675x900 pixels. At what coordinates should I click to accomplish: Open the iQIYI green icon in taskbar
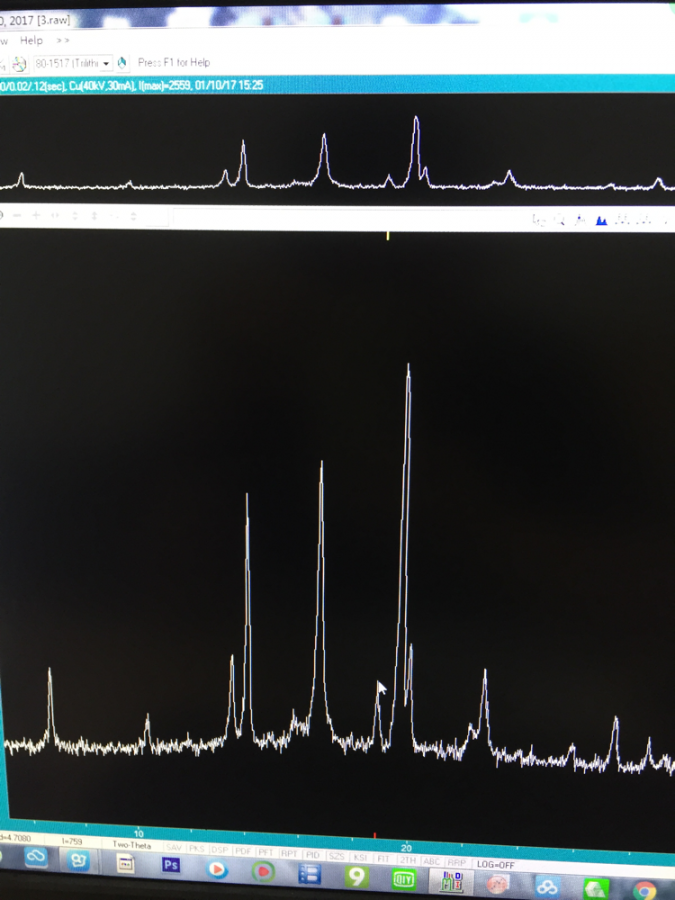point(403,879)
